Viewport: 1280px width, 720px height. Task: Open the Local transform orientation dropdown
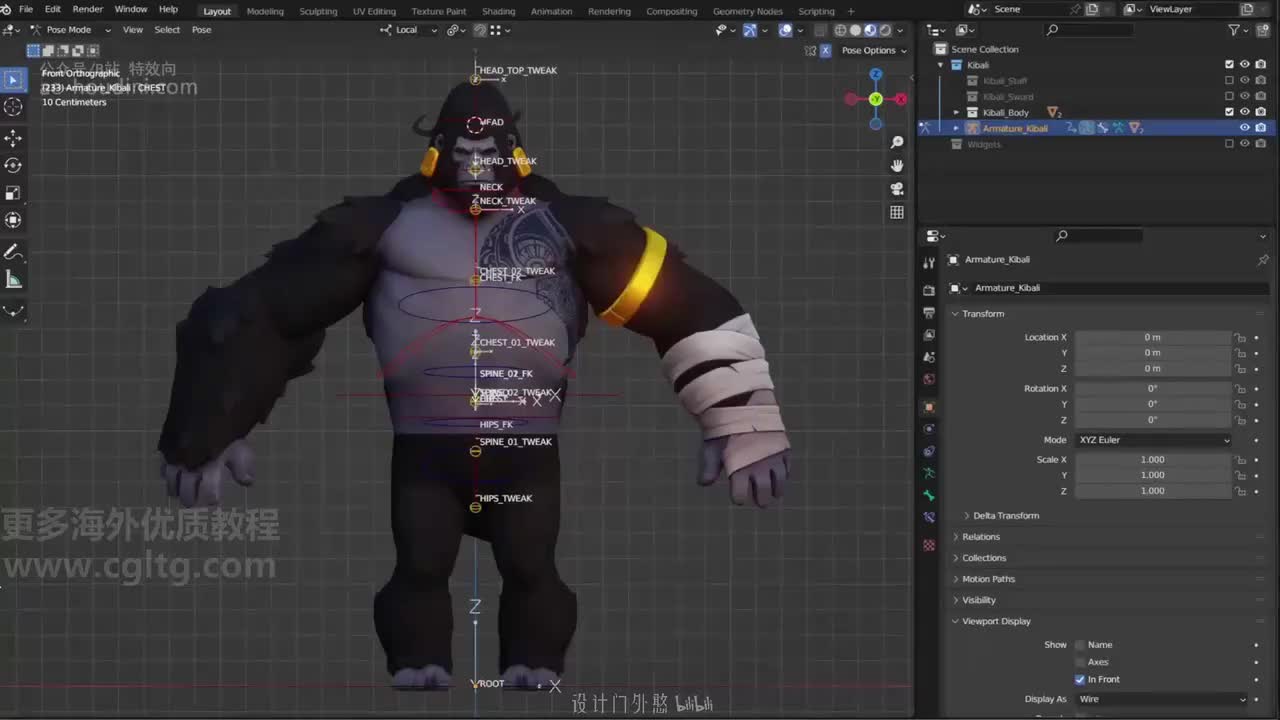click(409, 30)
